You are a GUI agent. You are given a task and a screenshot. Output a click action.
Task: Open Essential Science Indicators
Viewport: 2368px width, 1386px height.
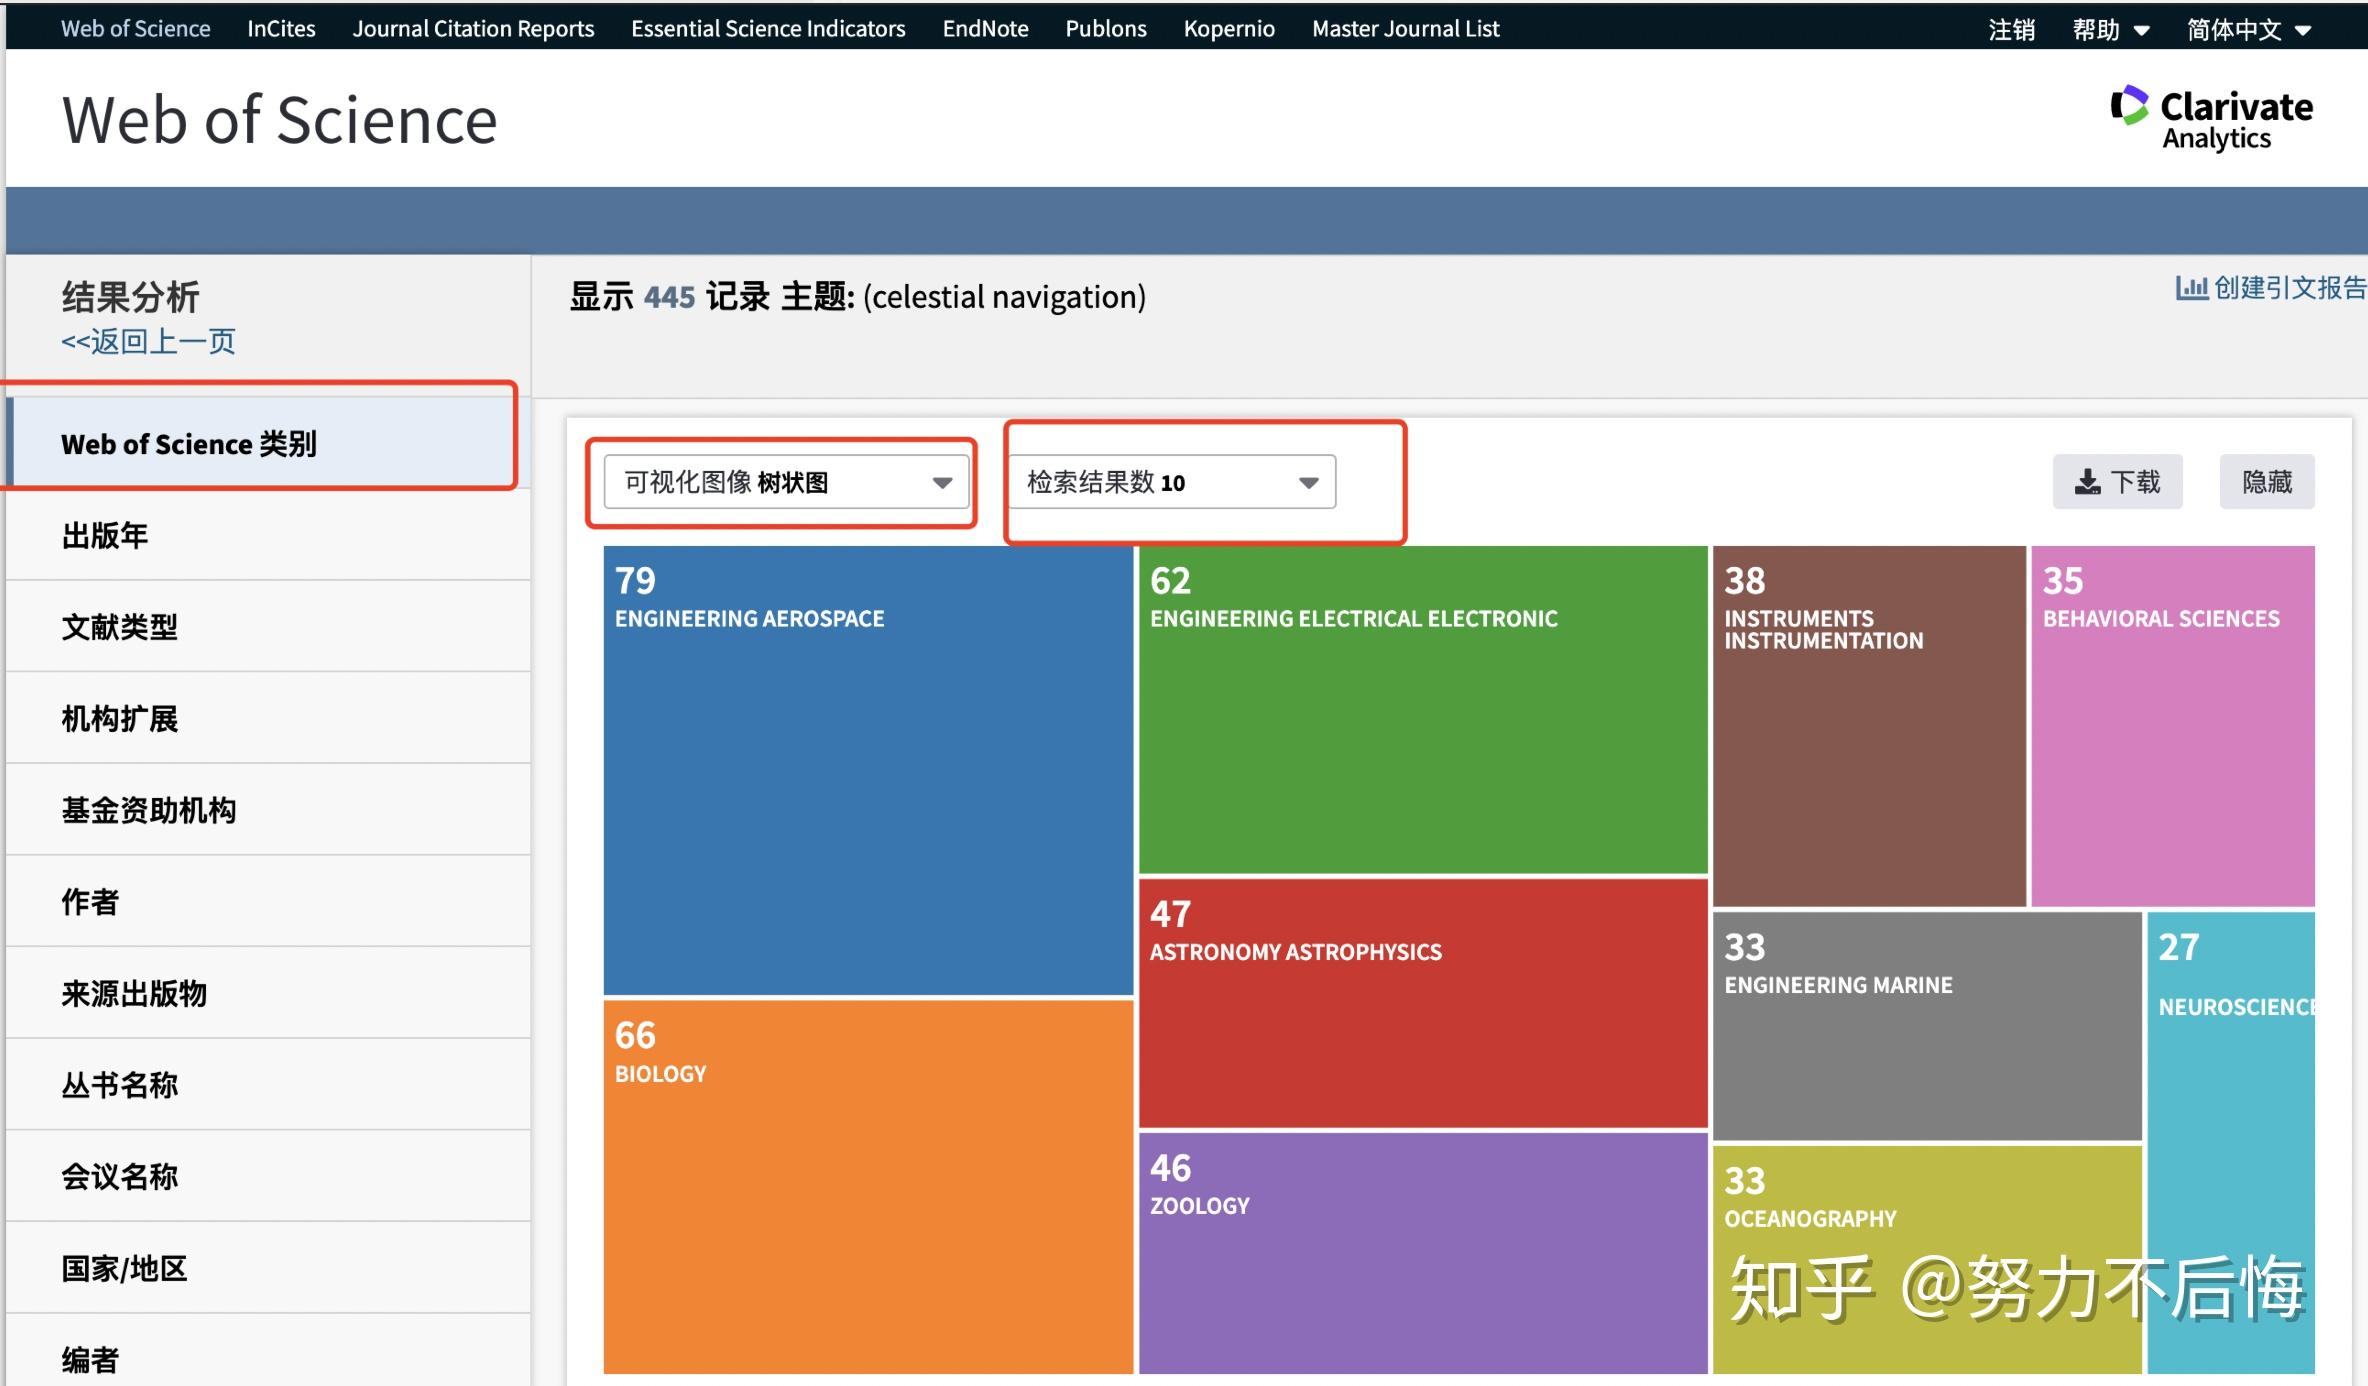768,29
